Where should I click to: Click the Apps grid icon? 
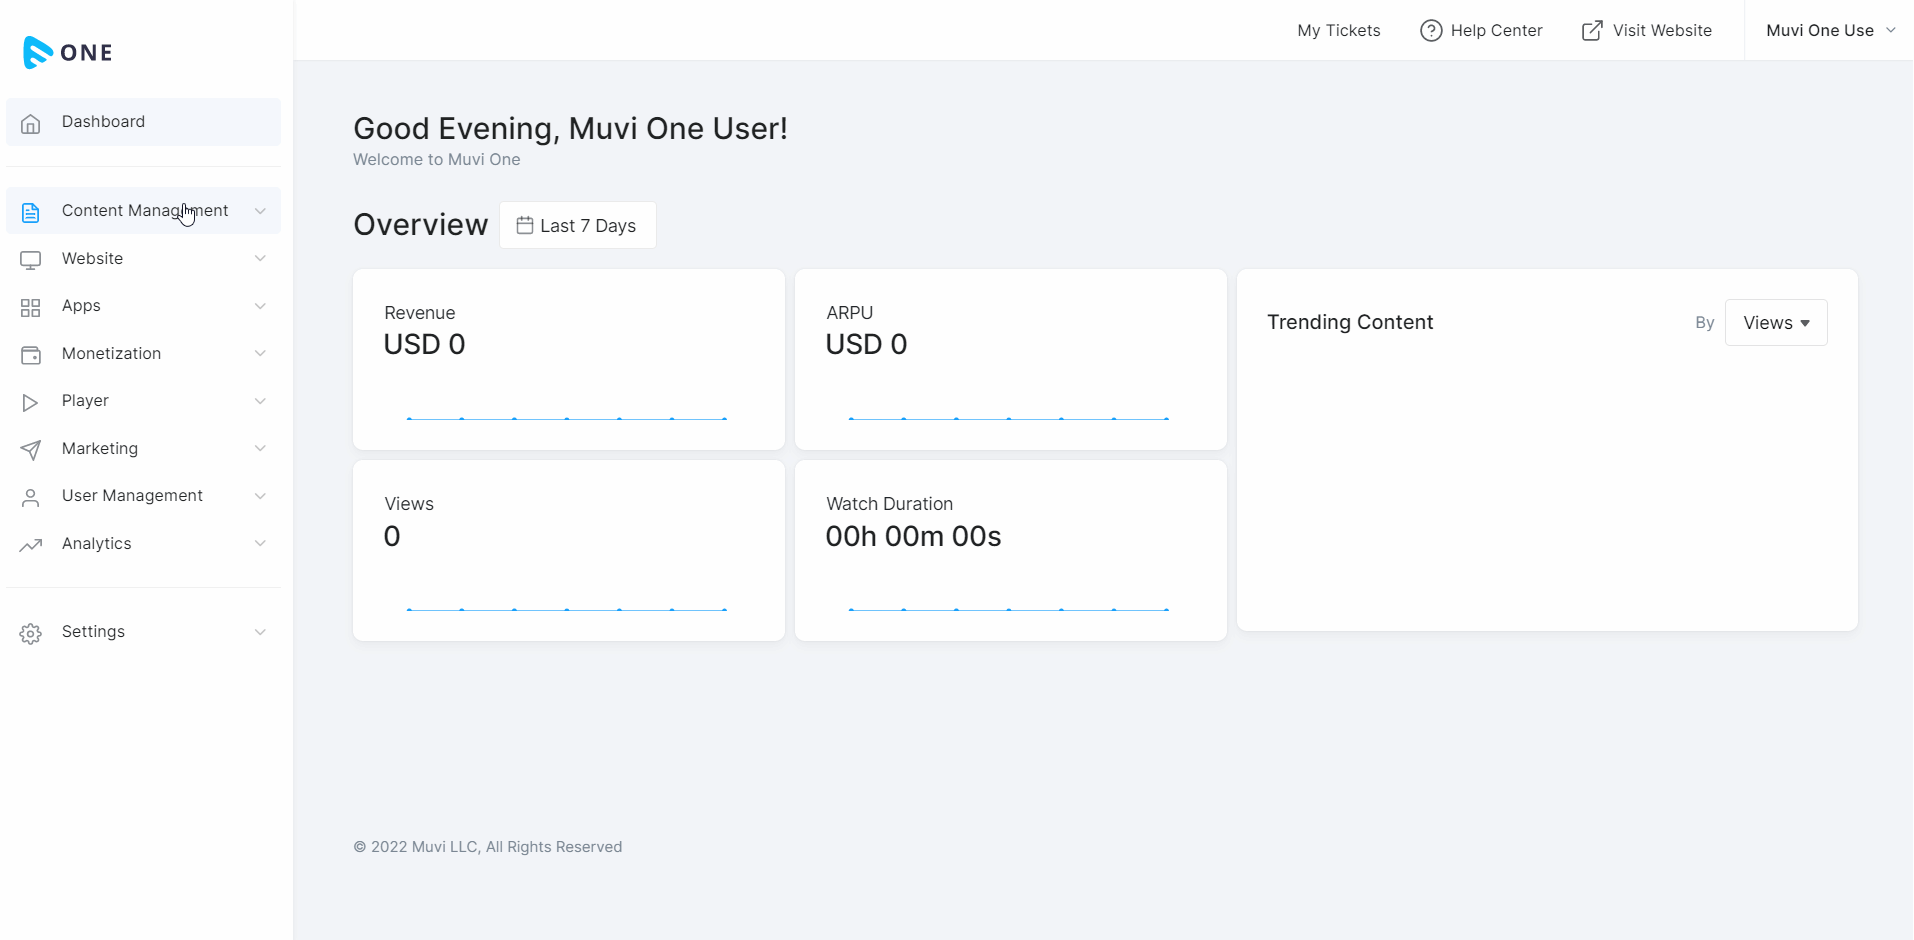pyautogui.click(x=31, y=307)
